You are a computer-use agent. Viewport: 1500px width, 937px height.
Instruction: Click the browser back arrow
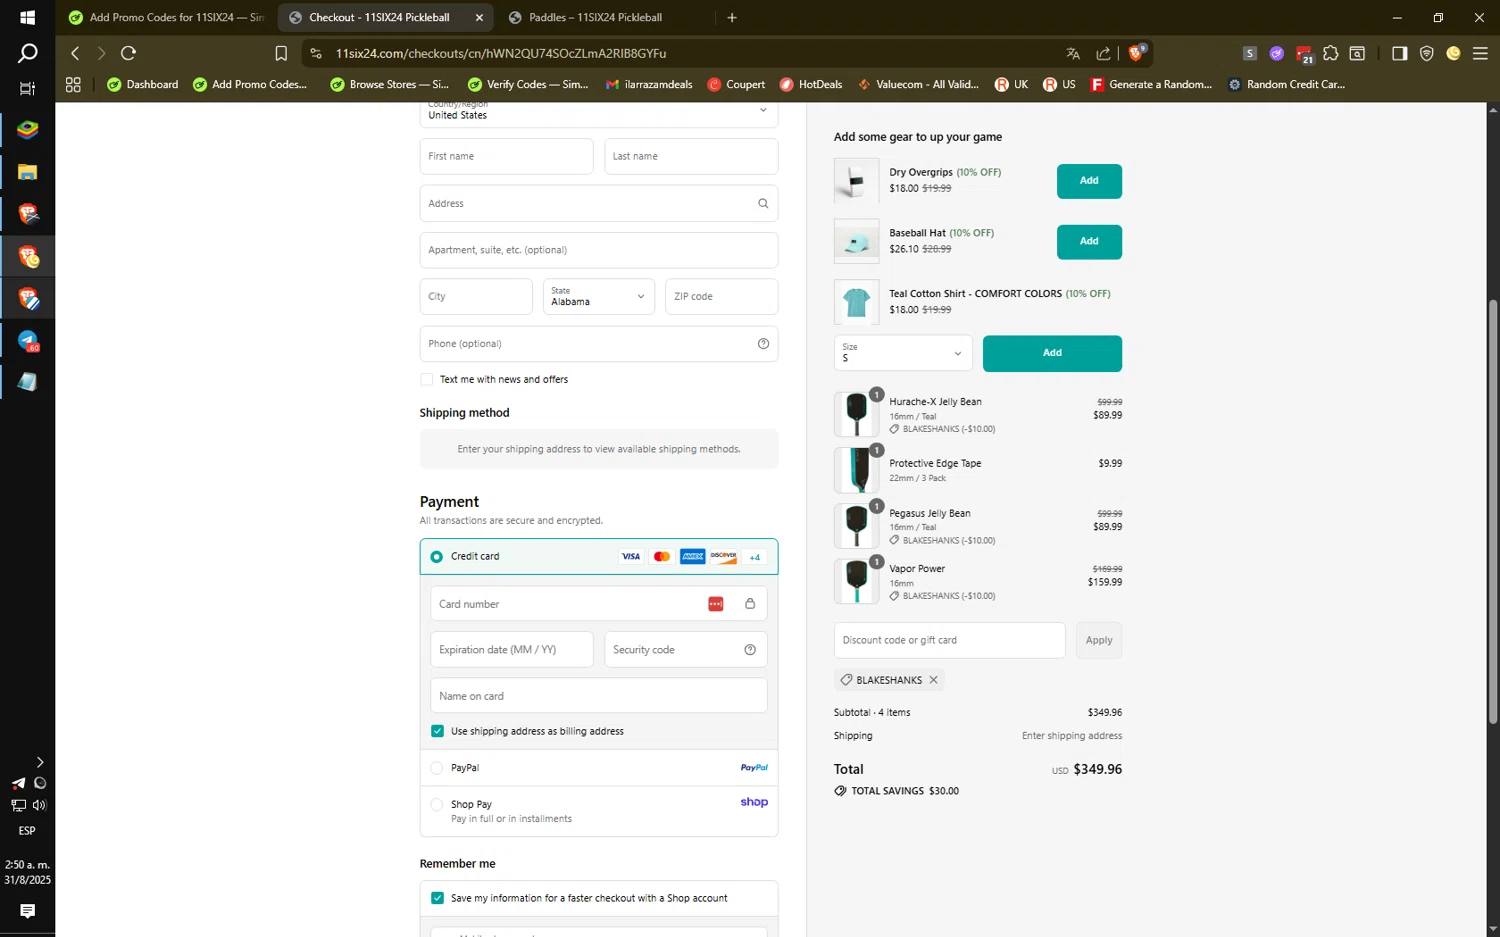[x=75, y=53]
